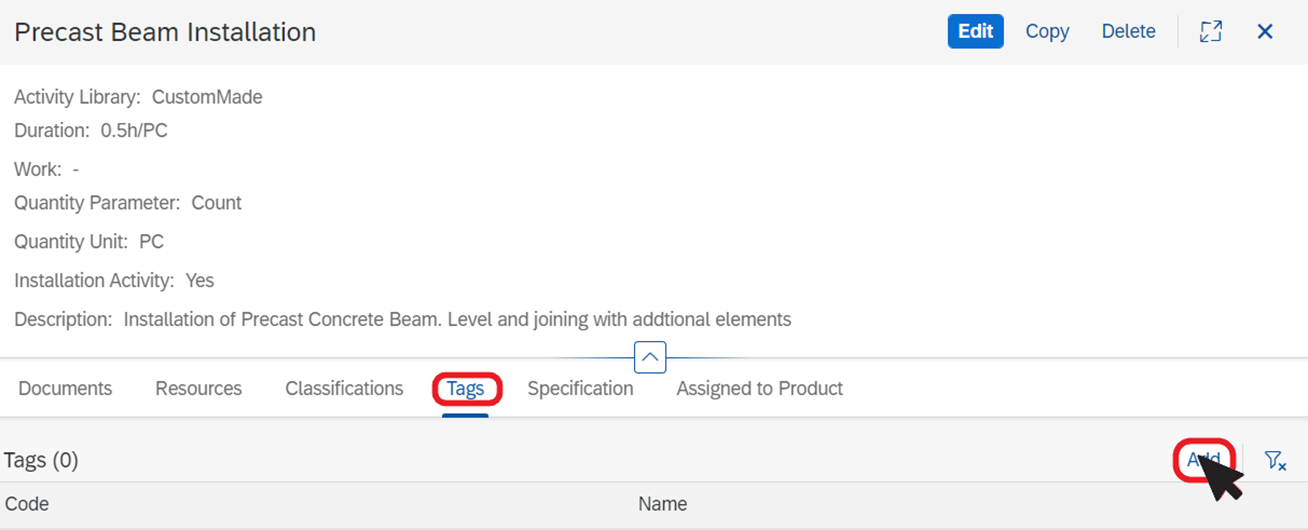
Task: Select the Tags (0) table heading
Action: click(x=41, y=460)
